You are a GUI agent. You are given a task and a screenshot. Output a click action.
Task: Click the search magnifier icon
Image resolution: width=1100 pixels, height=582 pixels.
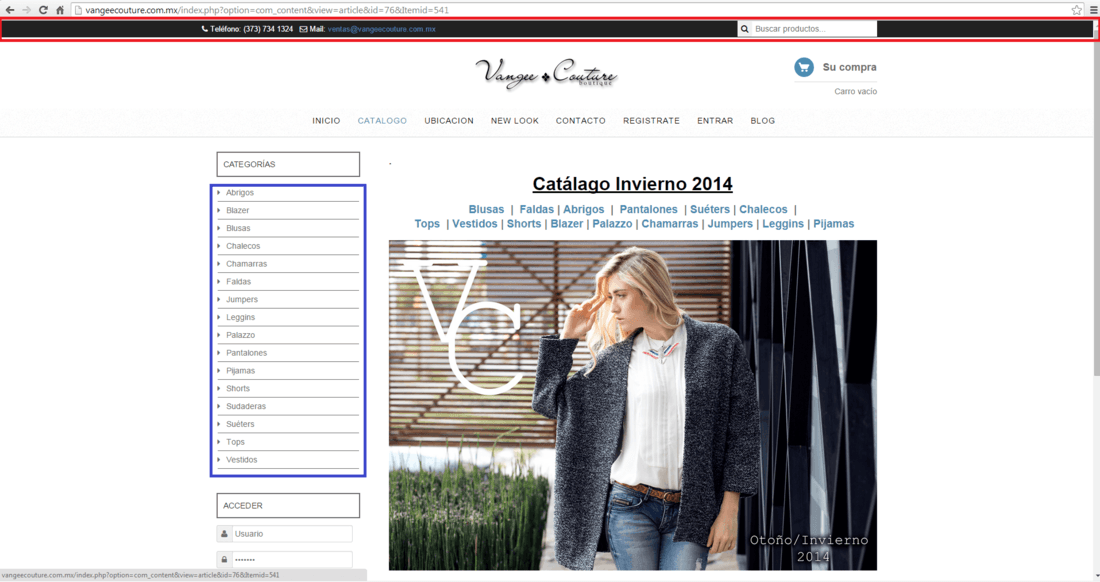(x=744, y=29)
